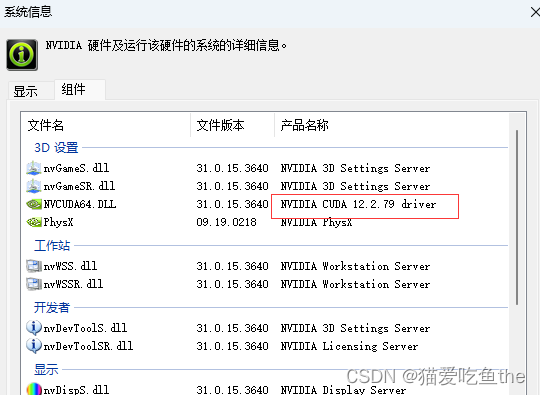Screen dimensions: 540x395
Task: Click the green system information icon
Action: (x=22, y=55)
